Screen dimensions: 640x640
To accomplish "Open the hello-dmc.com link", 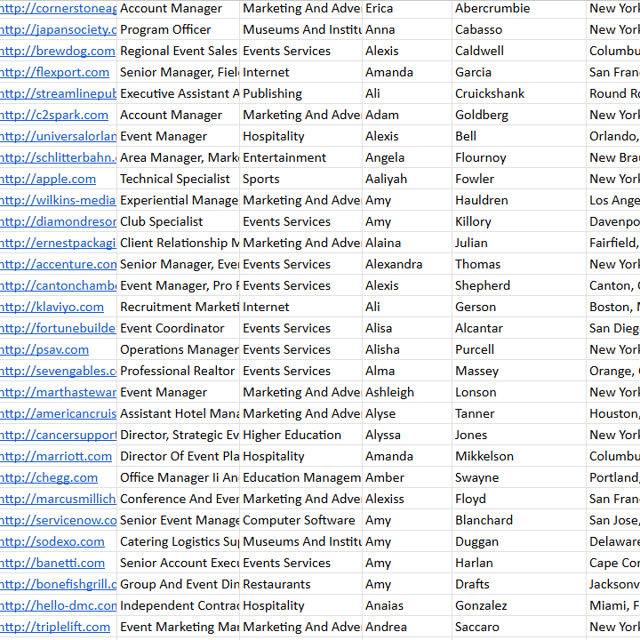I will click(x=58, y=606).
